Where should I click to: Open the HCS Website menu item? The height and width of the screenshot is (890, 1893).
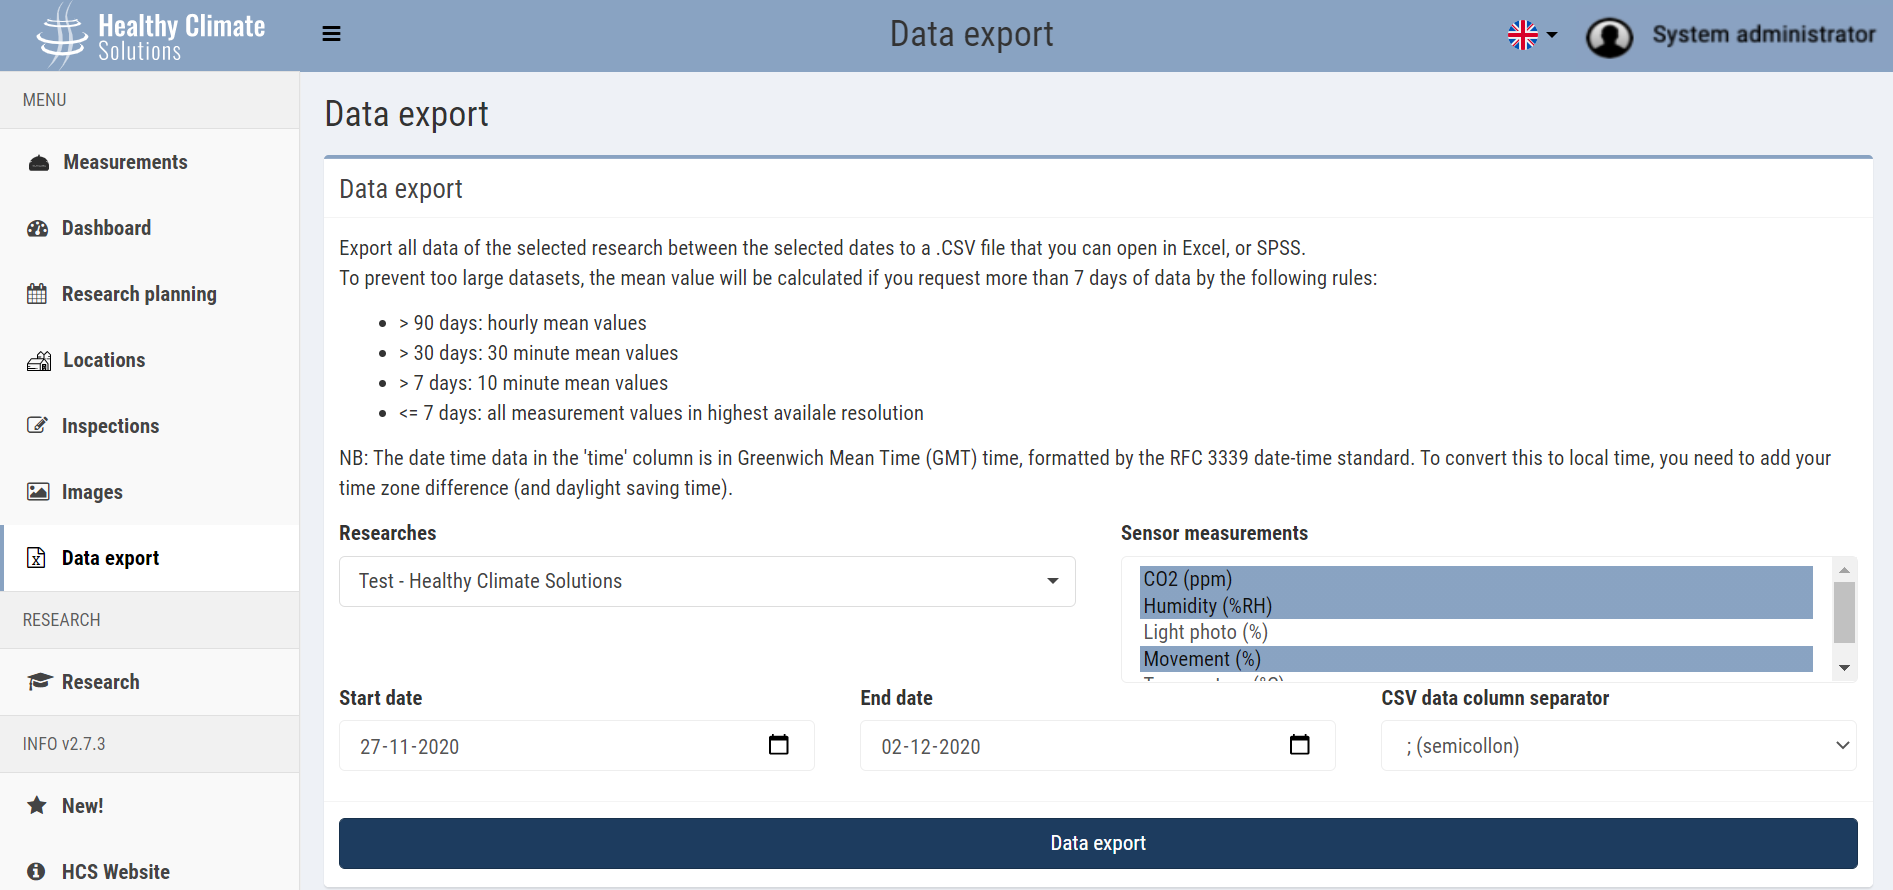pos(115,872)
